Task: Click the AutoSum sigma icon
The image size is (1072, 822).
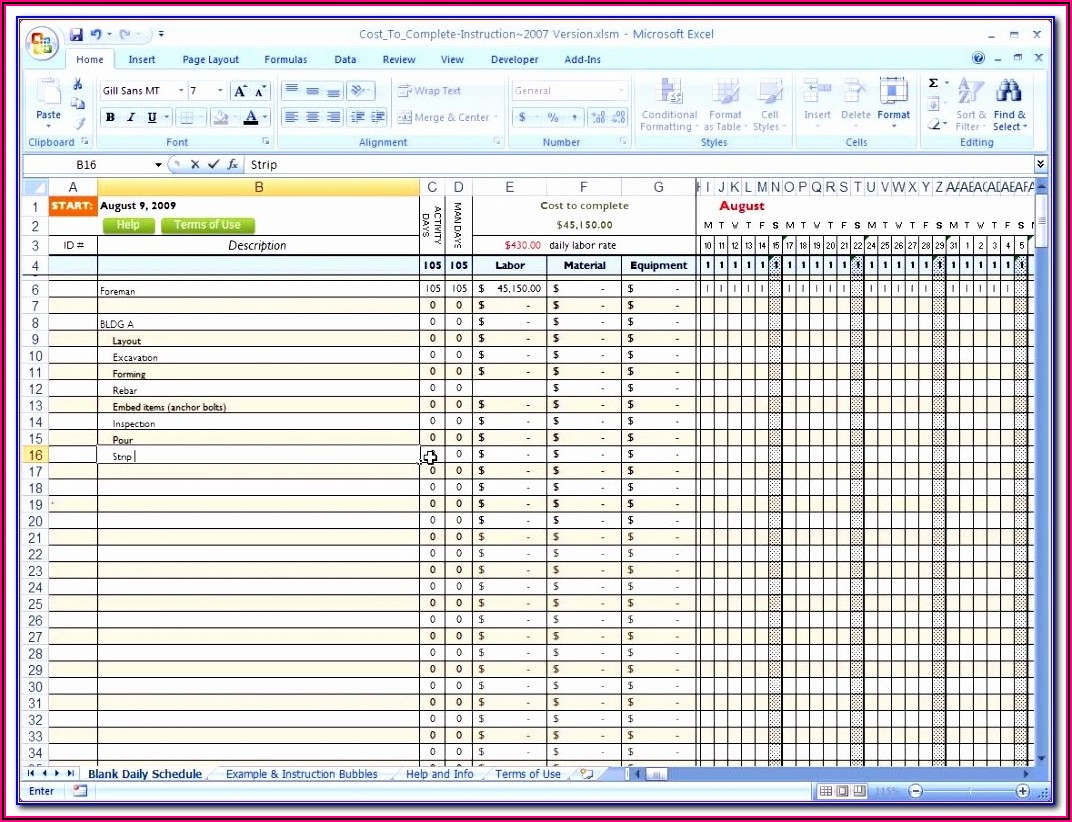Action: coord(934,84)
